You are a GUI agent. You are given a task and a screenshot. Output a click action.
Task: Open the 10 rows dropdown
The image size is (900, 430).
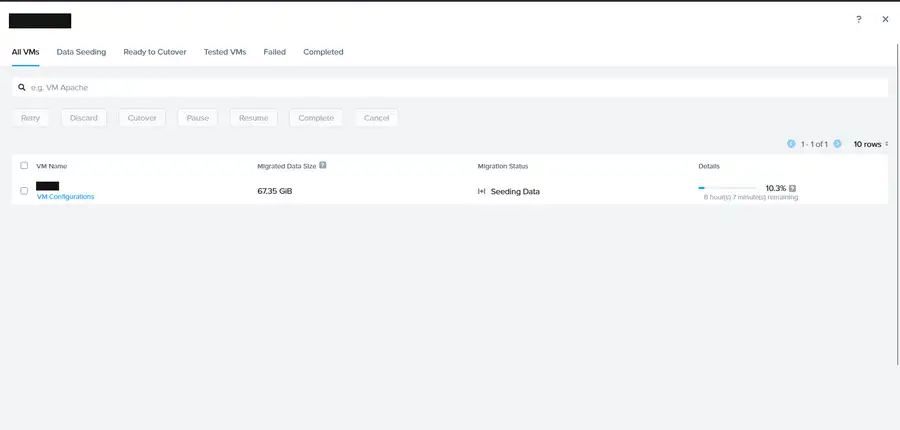[x=871, y=144]
